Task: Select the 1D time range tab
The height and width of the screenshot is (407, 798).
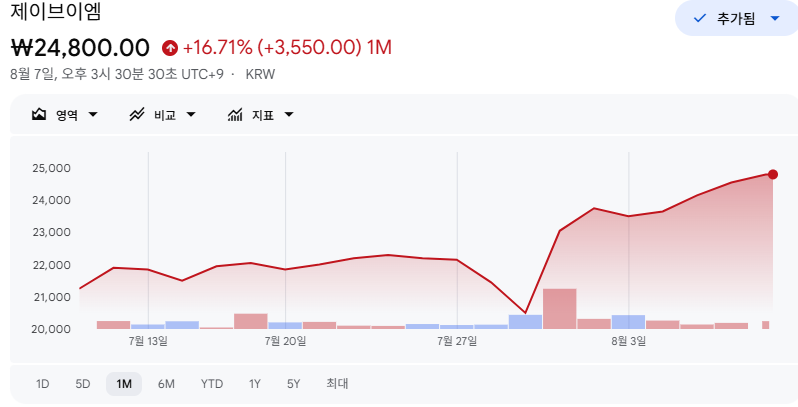Action: (43, 384)
